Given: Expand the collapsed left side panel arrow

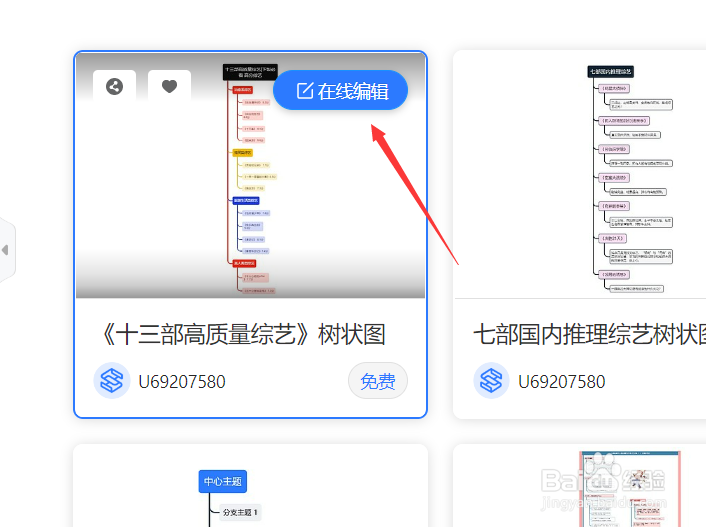Looking at the screenshot, I should (x=5, y=250).
